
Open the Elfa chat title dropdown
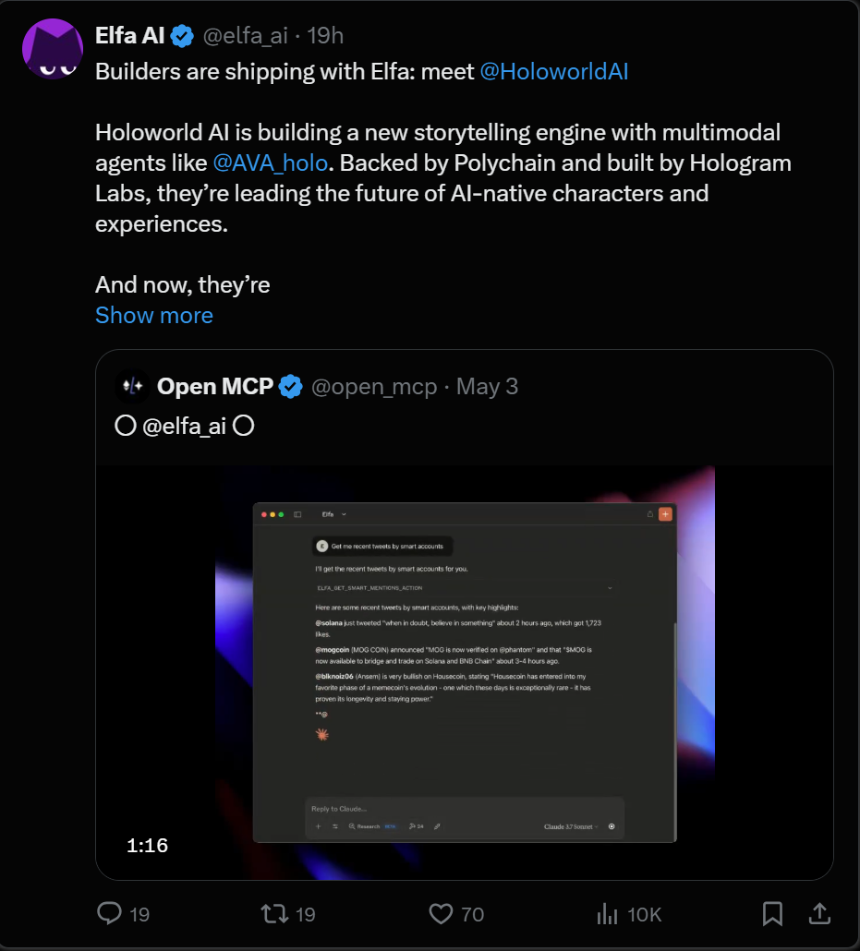(x=334, y=514)
